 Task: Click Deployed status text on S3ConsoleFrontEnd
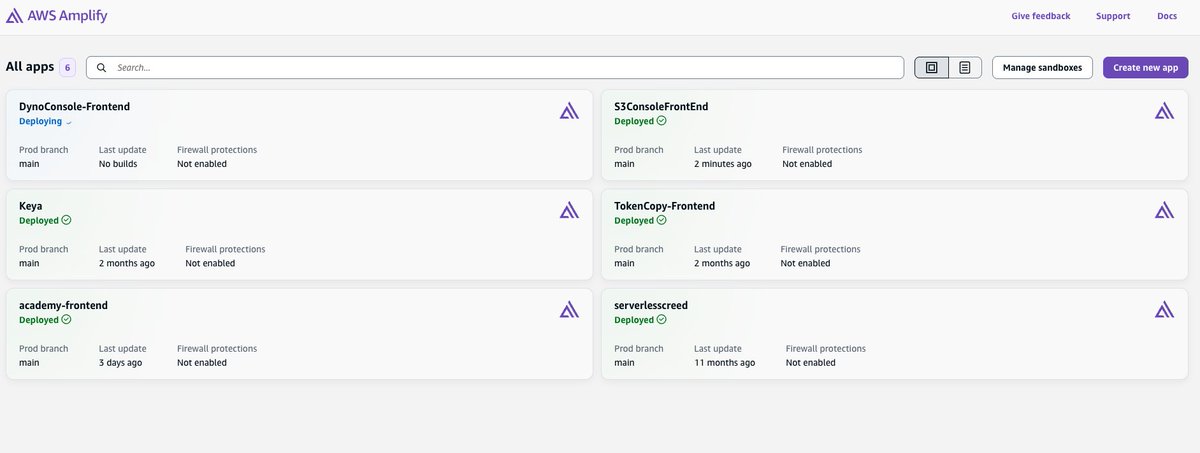coord(634,121)
